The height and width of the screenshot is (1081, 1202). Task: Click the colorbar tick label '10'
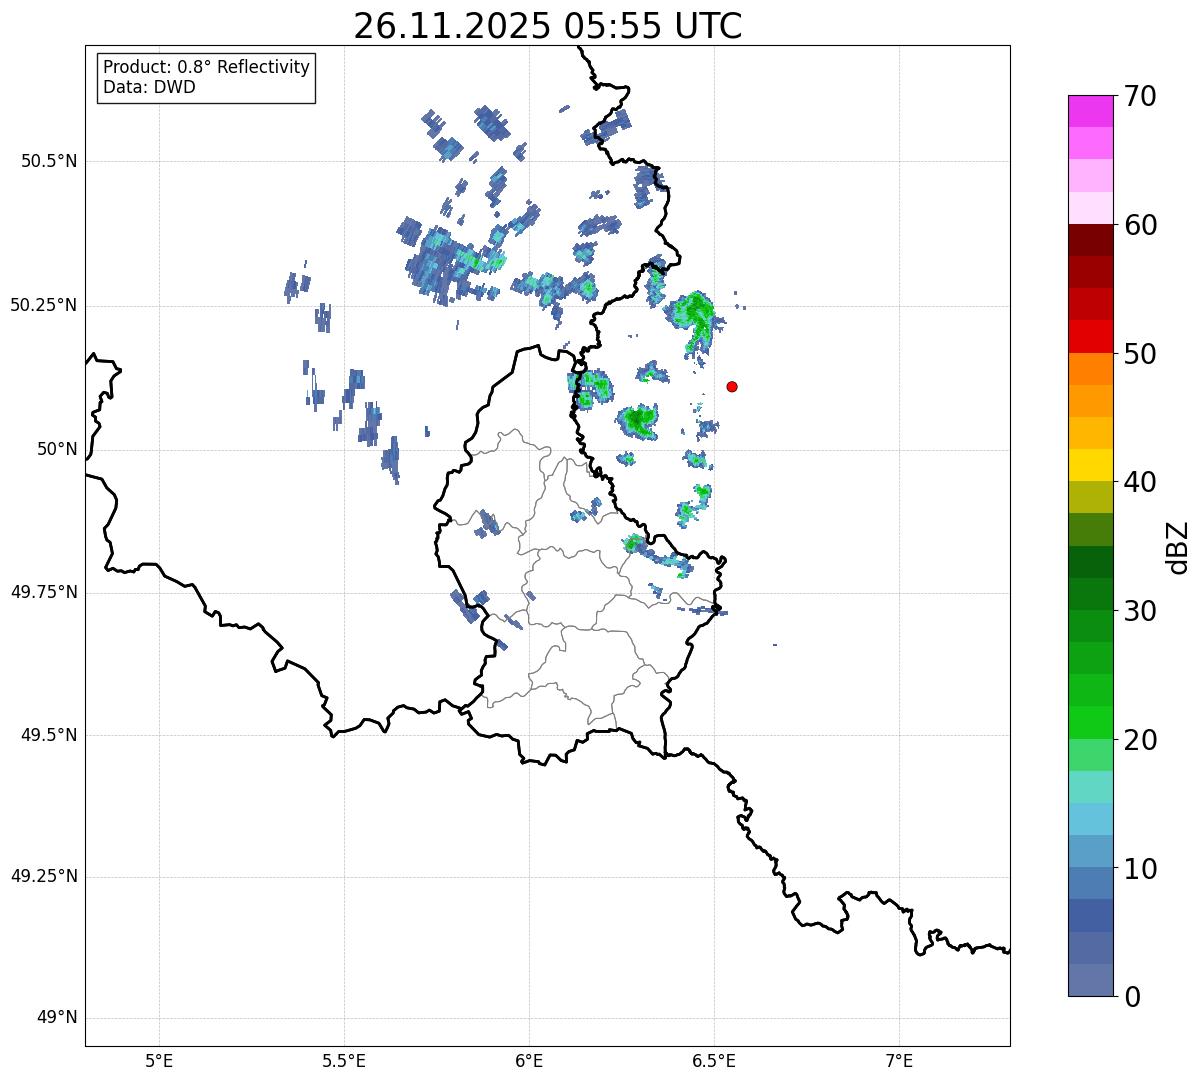tap(1140, 869)
